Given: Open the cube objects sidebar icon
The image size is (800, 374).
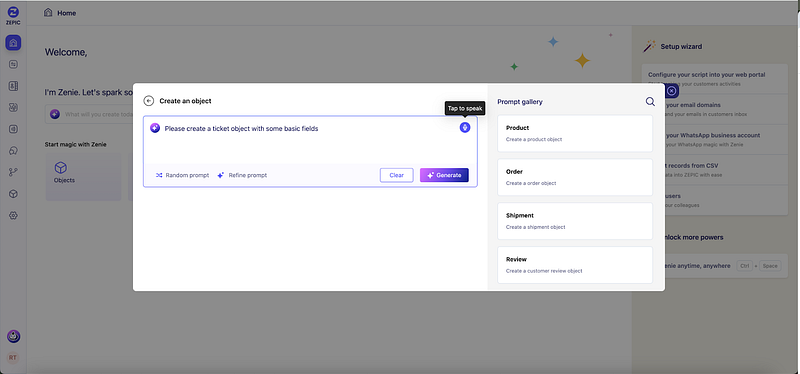Looking at the screenshot, I should point(13,194).
